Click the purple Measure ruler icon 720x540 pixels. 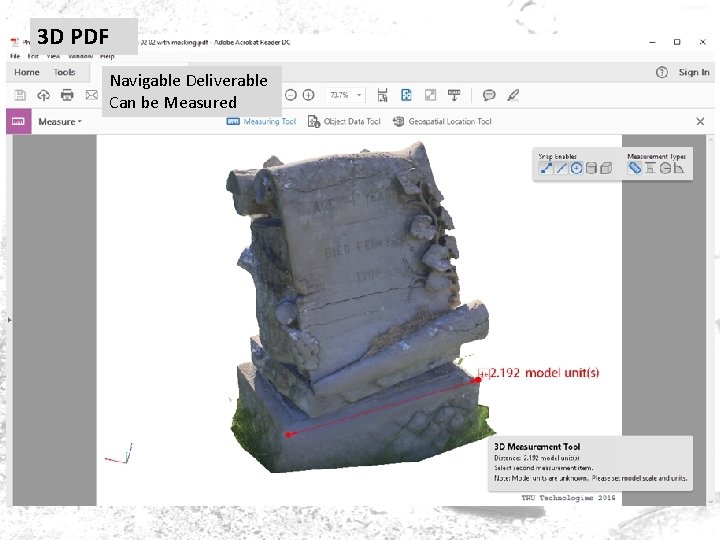18,121
